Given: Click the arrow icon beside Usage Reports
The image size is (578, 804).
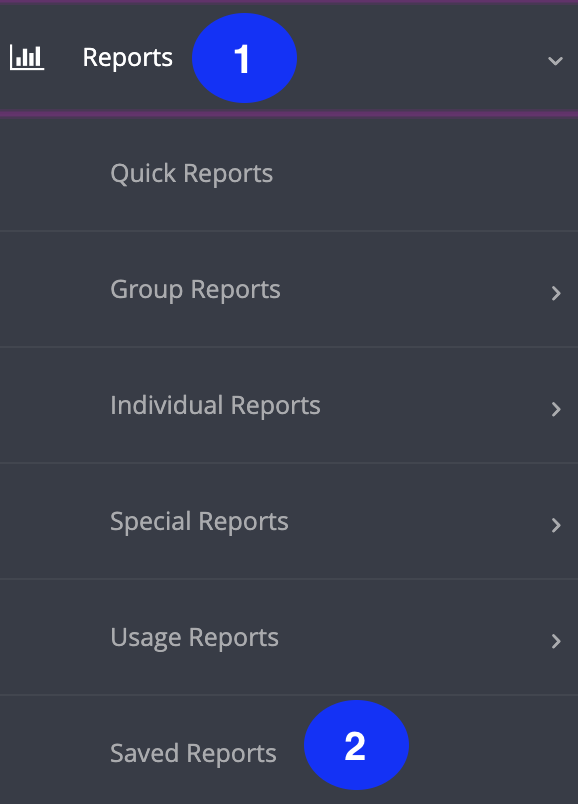Looking at the screenshot, I should click(556, 641).
